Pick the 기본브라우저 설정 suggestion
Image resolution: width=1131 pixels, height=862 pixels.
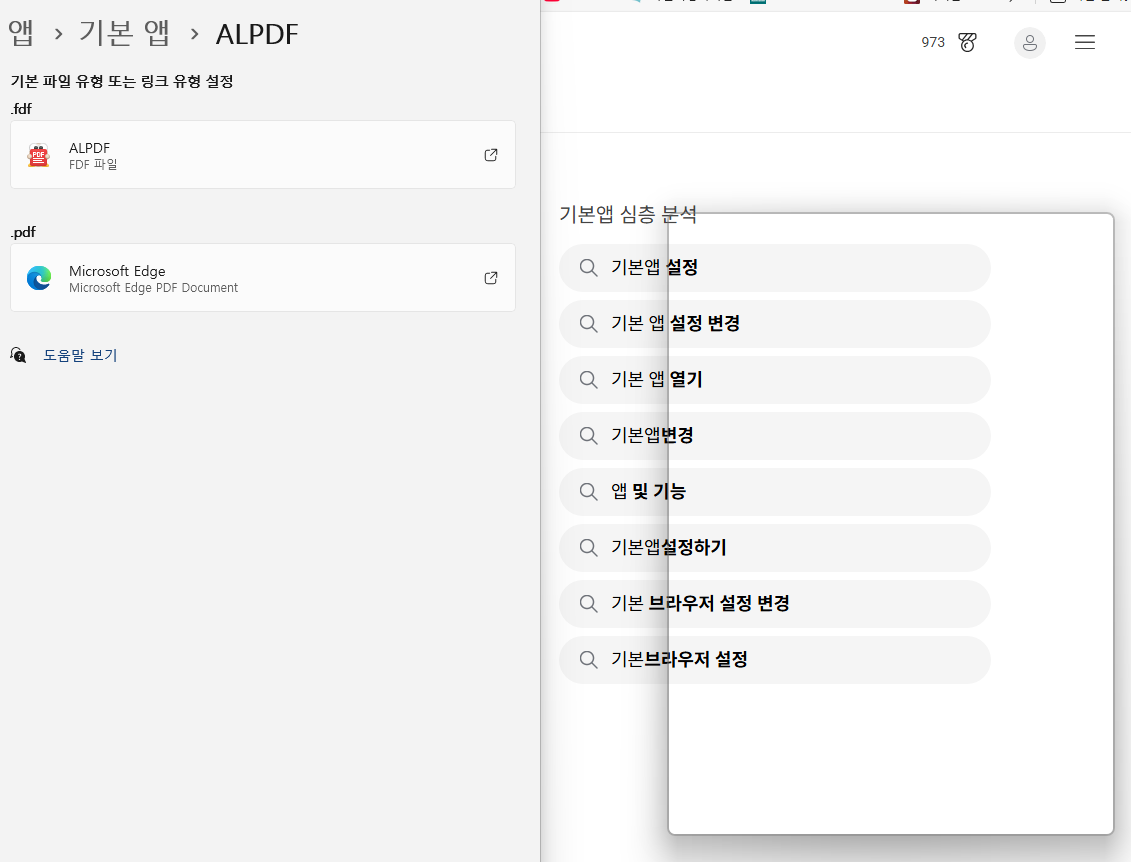775,660
